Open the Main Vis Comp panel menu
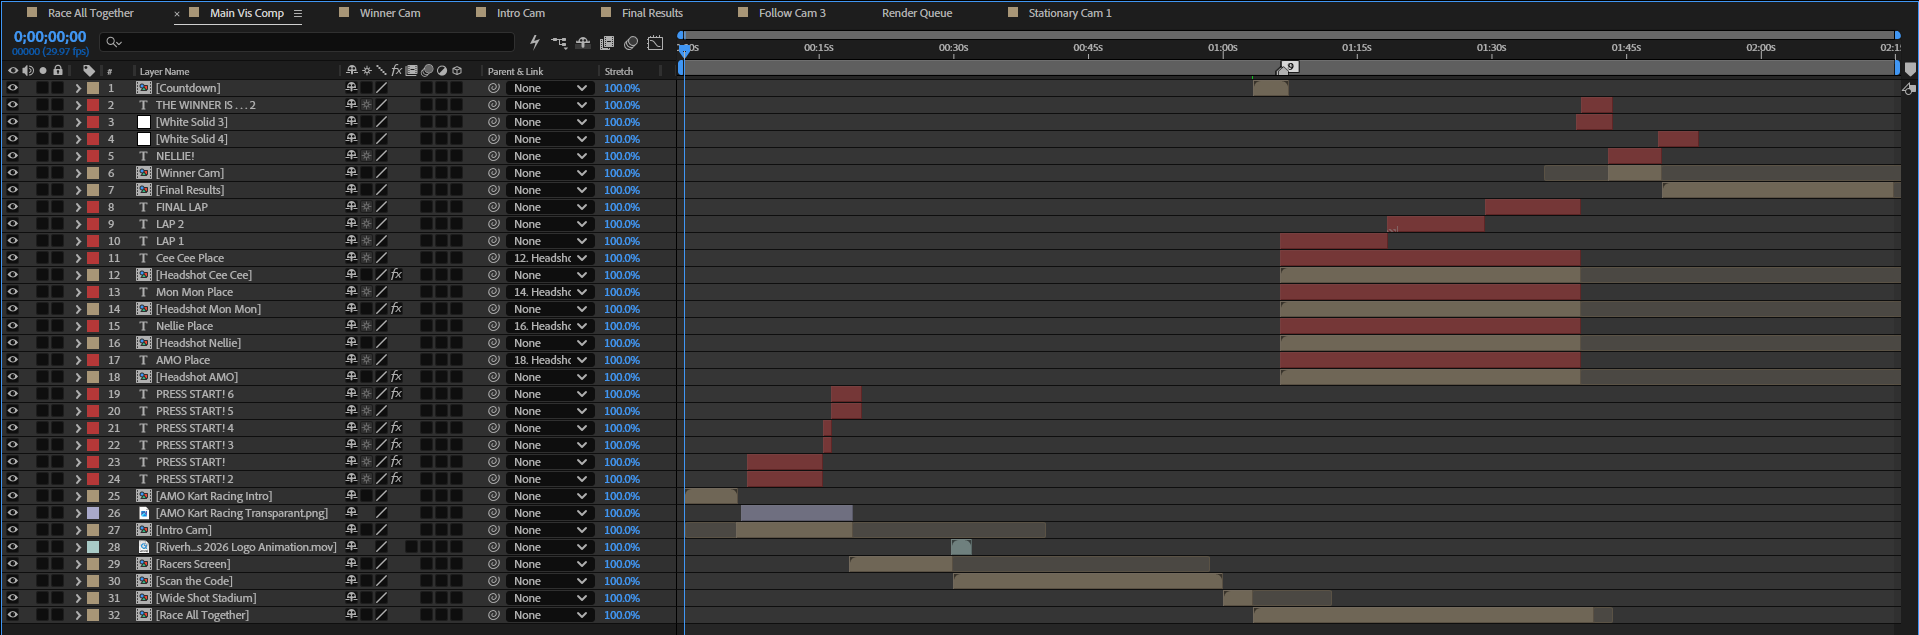The width and height of the screenshot is (1919, 635). [297, 13]
